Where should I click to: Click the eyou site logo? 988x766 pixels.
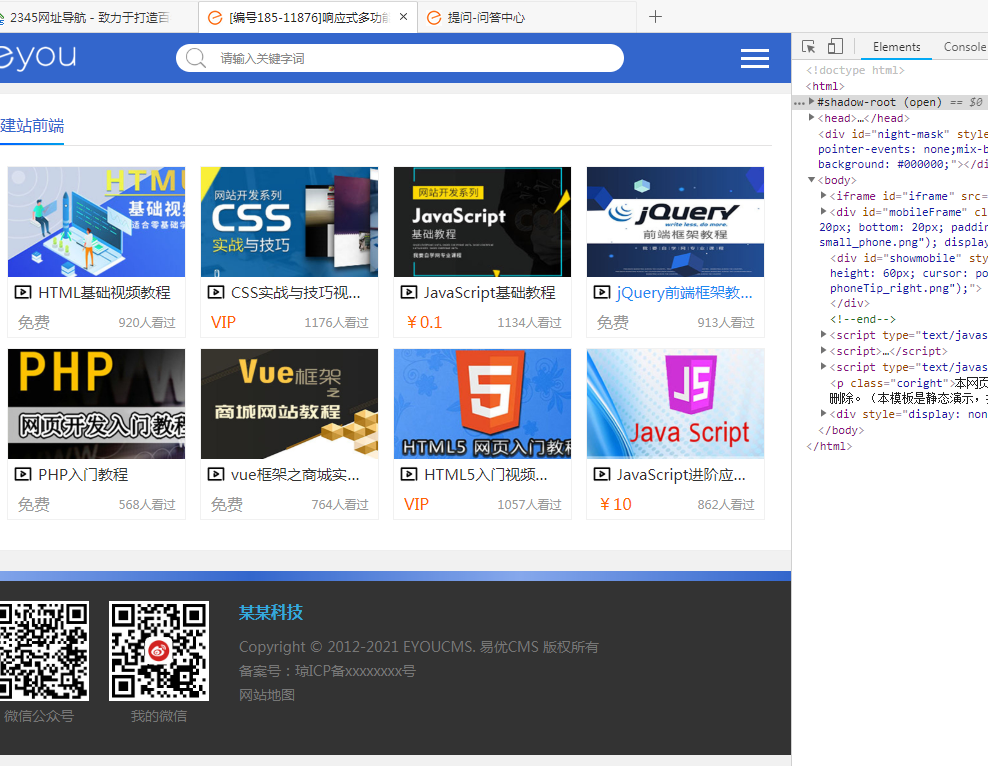38,58
